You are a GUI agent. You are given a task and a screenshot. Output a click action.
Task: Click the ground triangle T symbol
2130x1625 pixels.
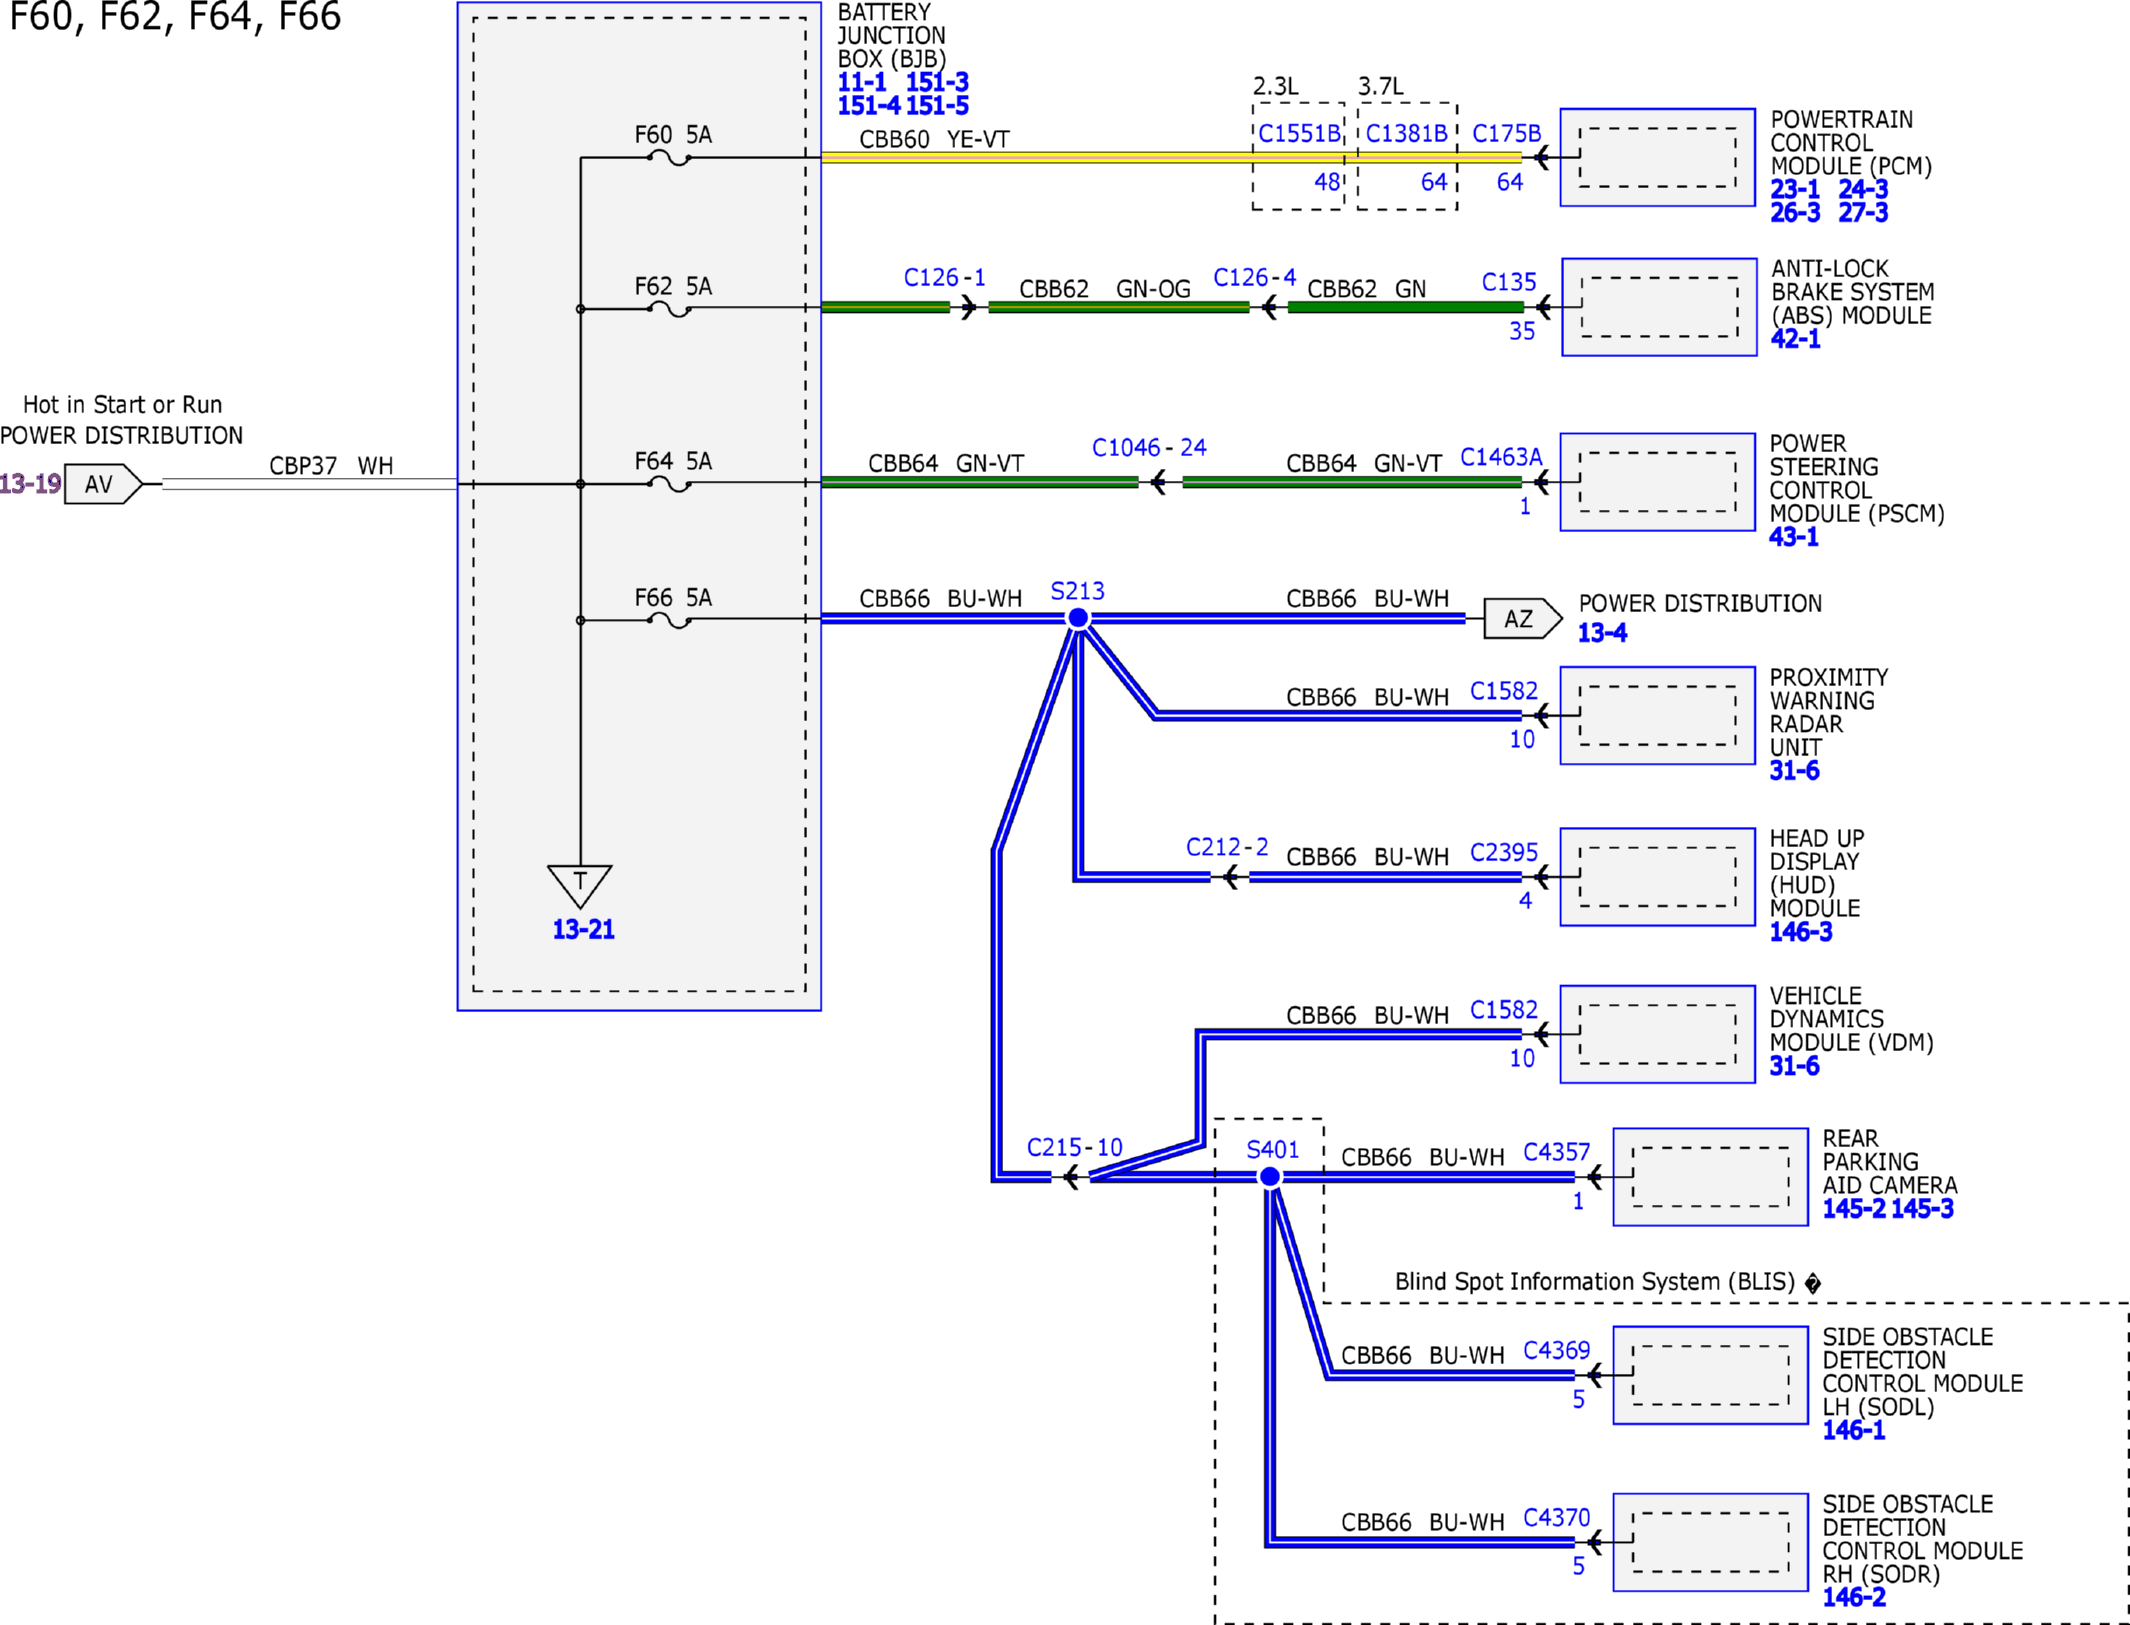580,886
